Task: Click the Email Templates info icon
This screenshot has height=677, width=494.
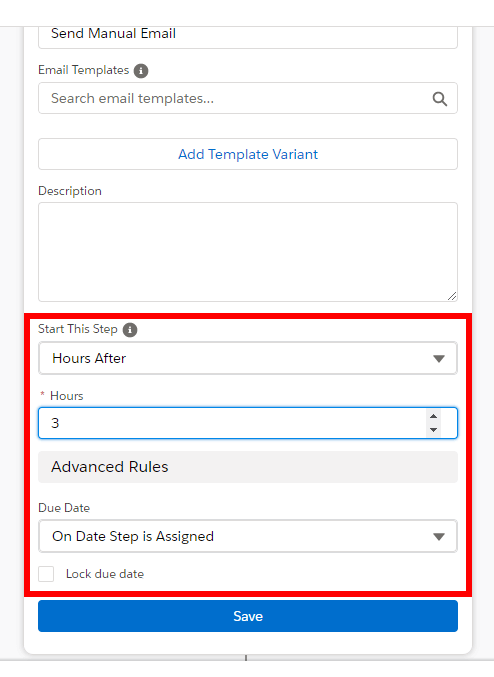Action: pyautogui.click(x=141, y=70)
